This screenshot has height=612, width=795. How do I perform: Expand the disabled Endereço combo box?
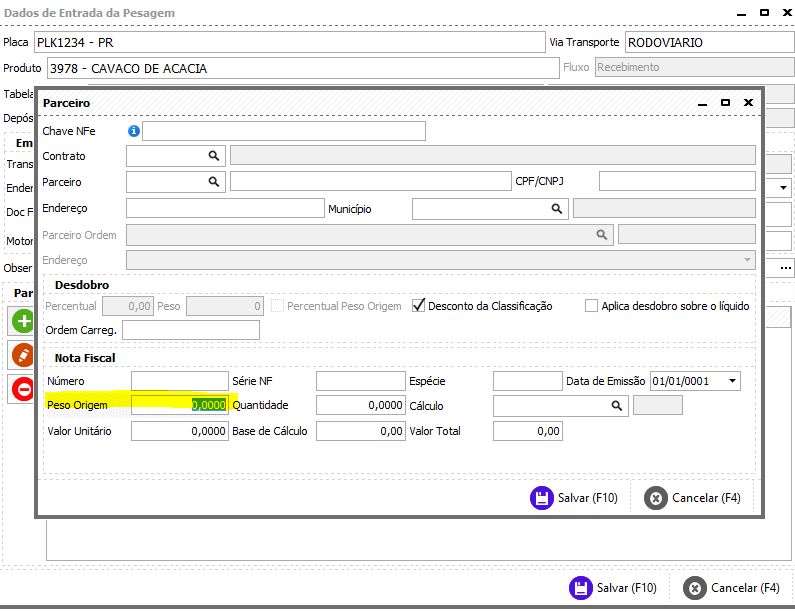click(747, 260)
